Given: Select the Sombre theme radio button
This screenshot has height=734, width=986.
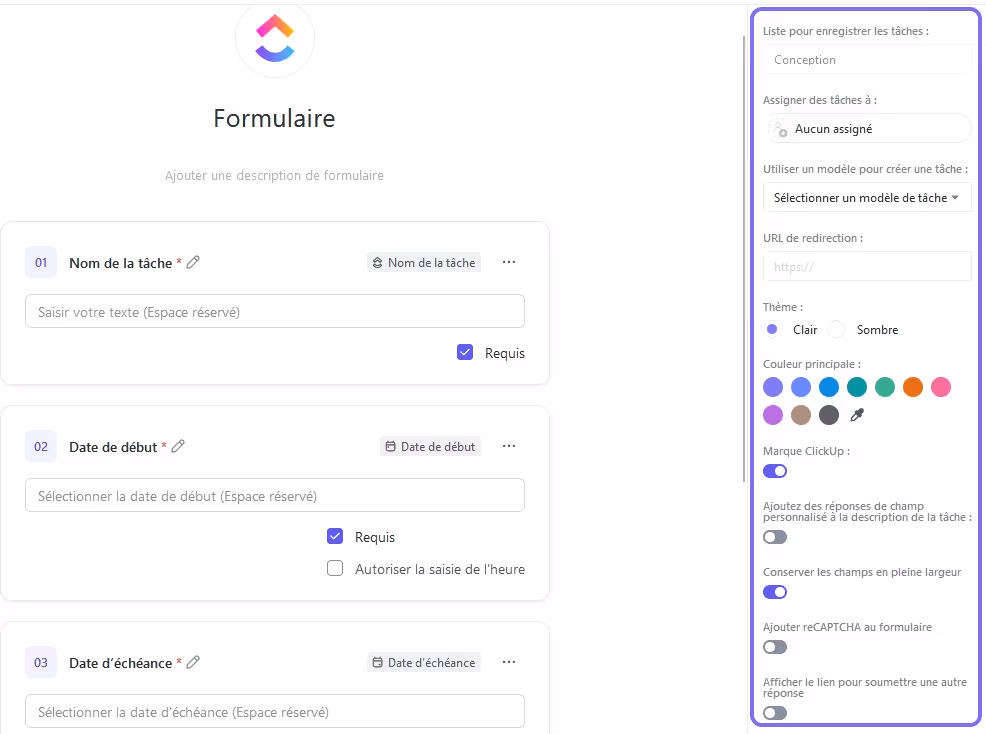Looking at the screenshot, I should point(837,330).
